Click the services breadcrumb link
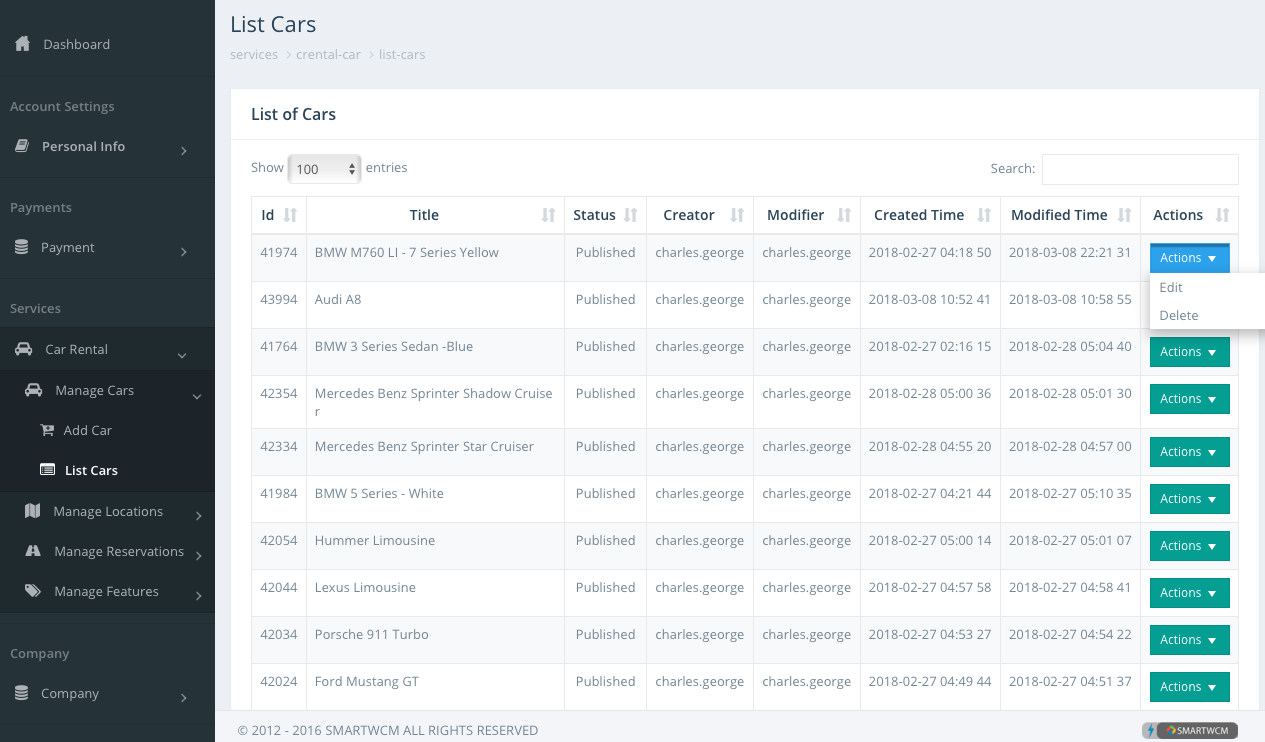 point(254,54)
